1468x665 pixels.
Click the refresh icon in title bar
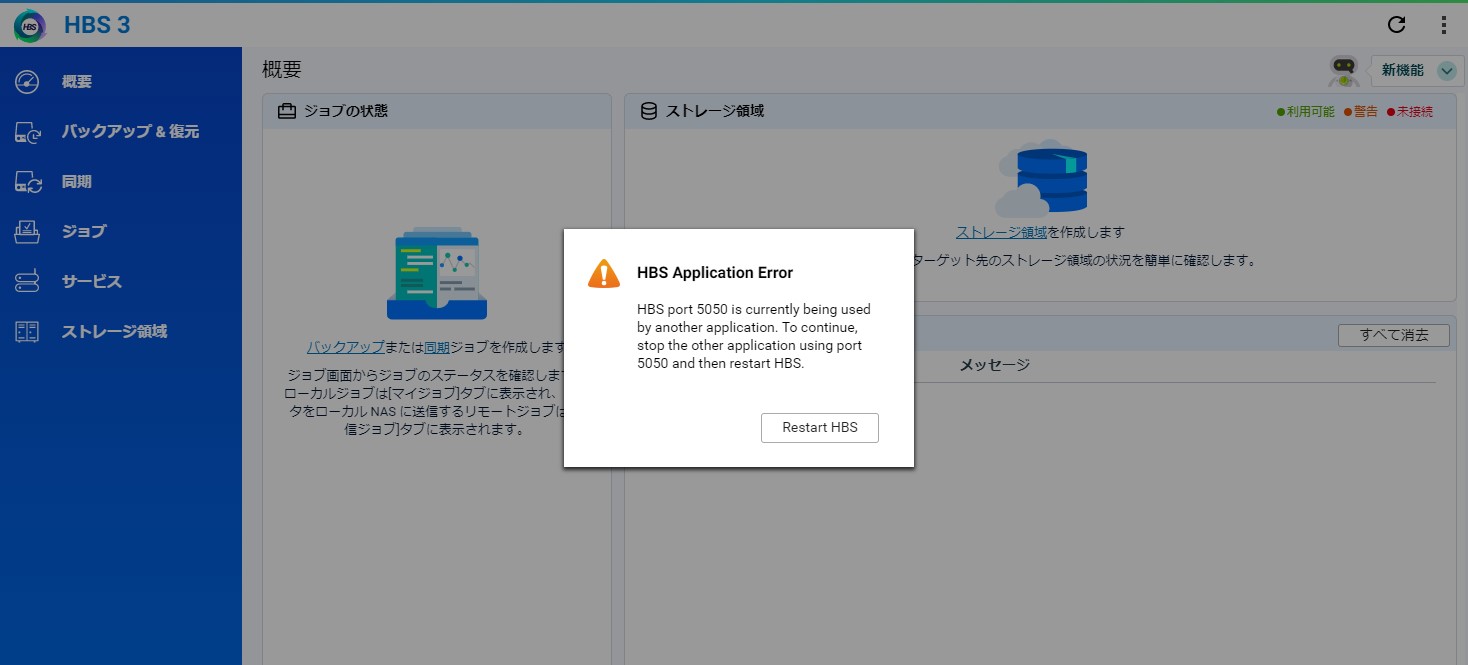(x=1397, y=25)
